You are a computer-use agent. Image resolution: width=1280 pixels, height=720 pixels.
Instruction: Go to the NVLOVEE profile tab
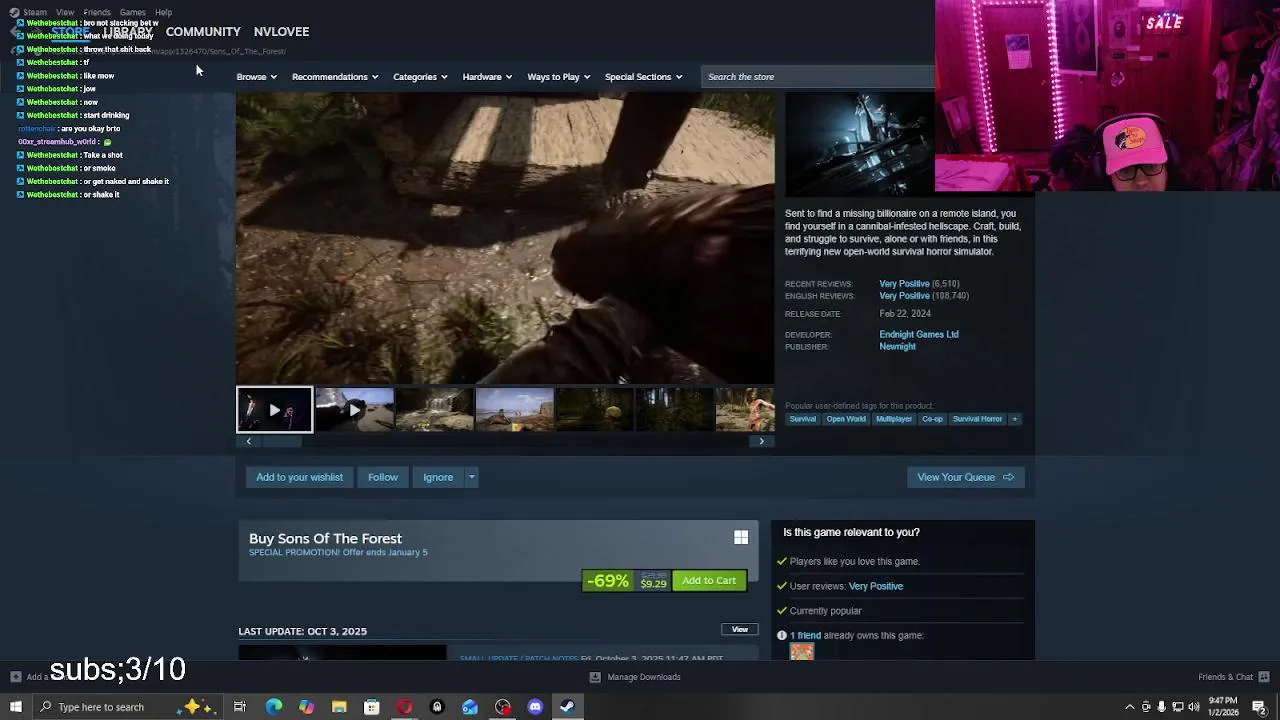[x=281, y=32]
